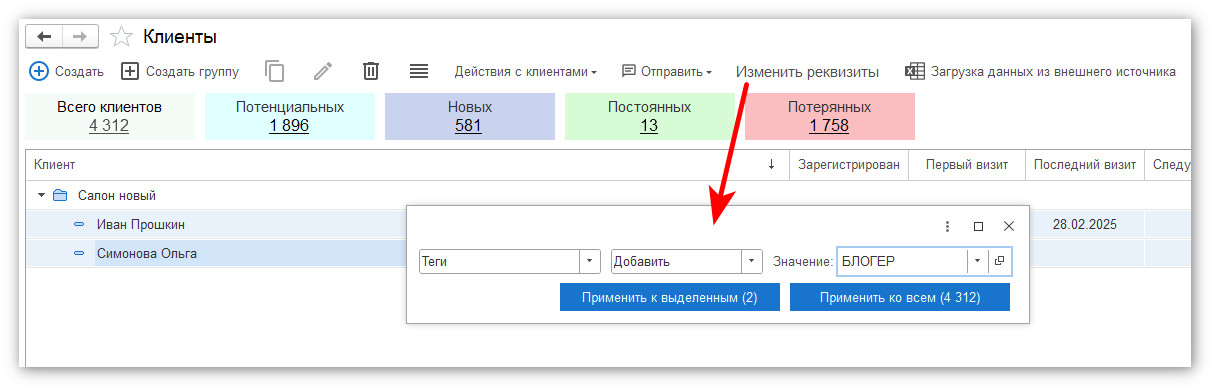Open the Отправить dropdown menu
This screenshot has height=387, width=1211.
(667, 72)
